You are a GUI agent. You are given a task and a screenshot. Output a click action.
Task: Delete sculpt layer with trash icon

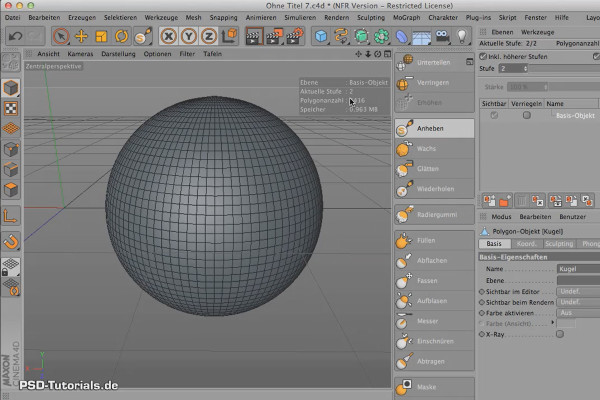[521, 200]
